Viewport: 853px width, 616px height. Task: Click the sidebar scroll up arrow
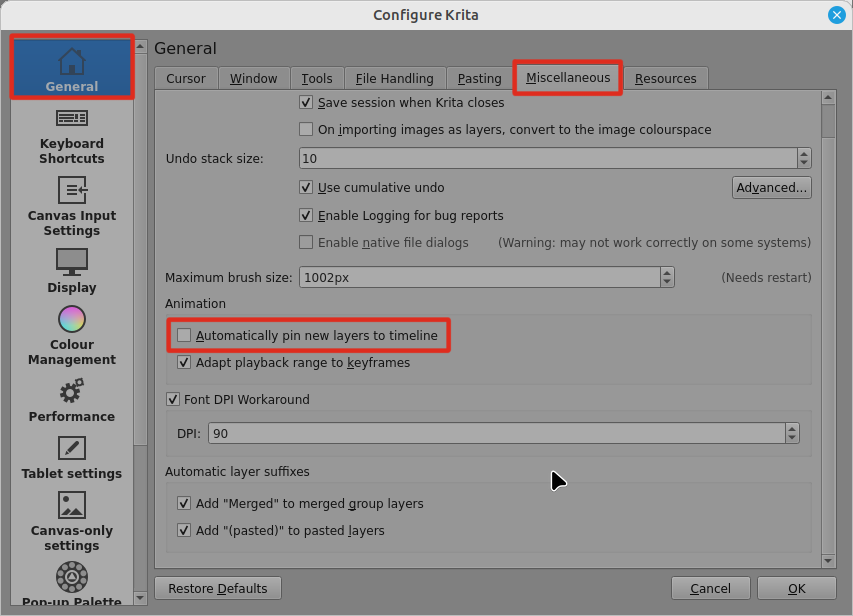pyautogui.click(x=140, y=46)
